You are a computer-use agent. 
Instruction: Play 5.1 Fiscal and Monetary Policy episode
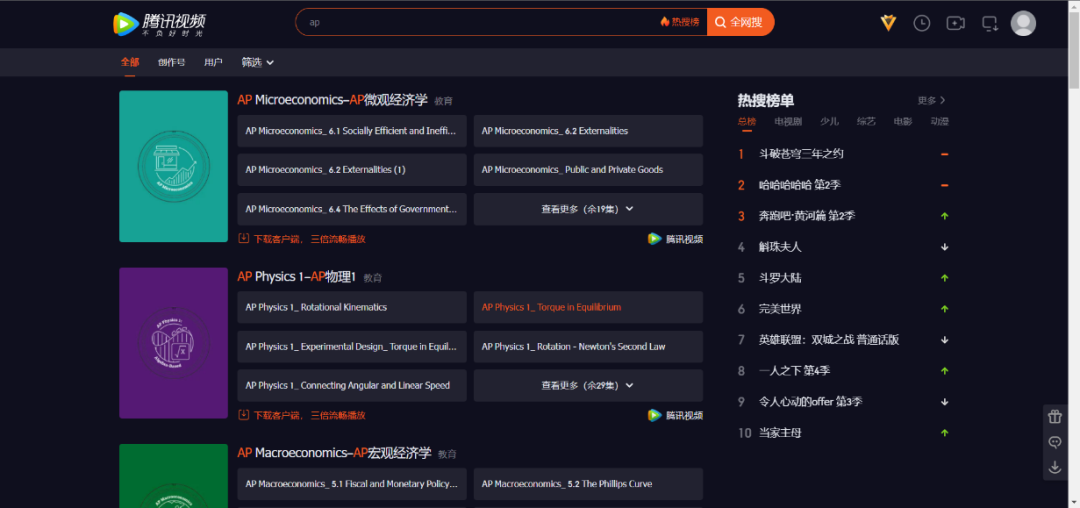[x=352, y=484]
